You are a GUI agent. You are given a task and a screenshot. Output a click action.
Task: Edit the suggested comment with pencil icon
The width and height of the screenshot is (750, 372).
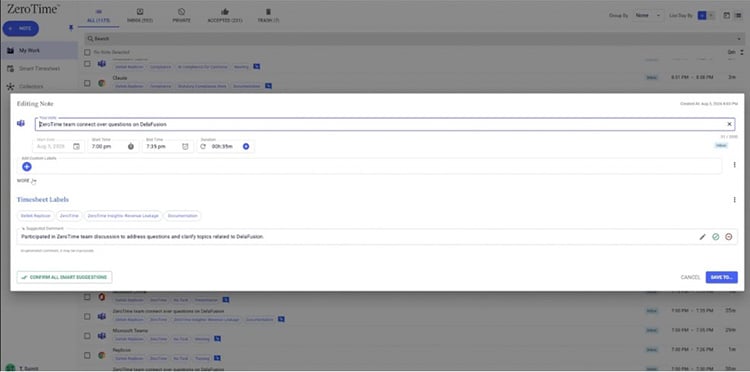click(702, 237)
